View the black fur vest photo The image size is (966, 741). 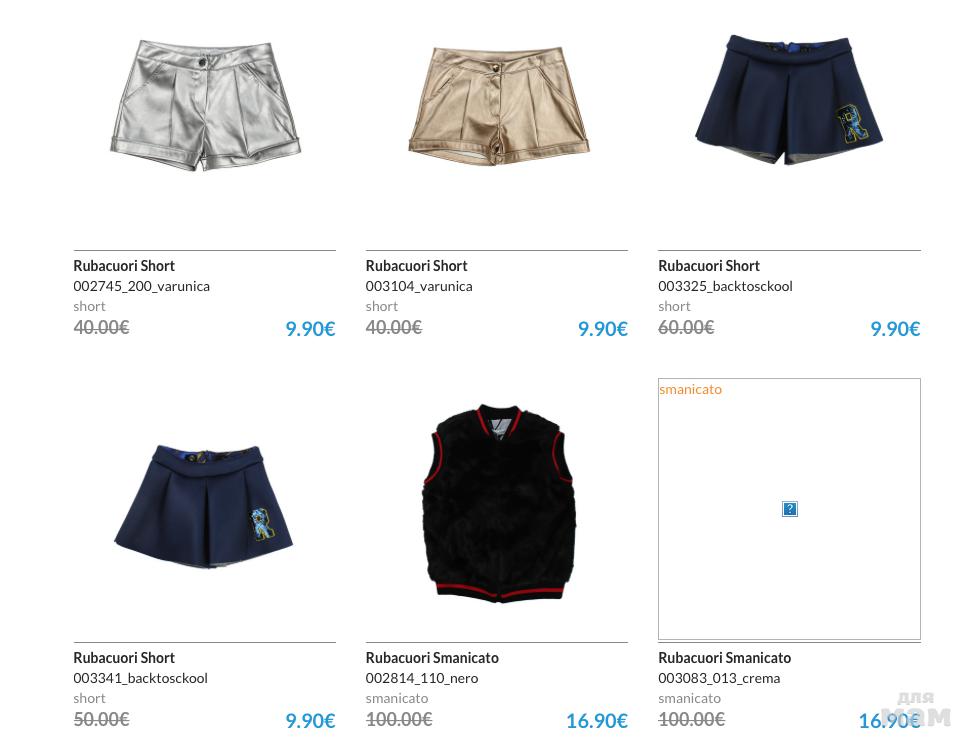(x=500, y=503)
